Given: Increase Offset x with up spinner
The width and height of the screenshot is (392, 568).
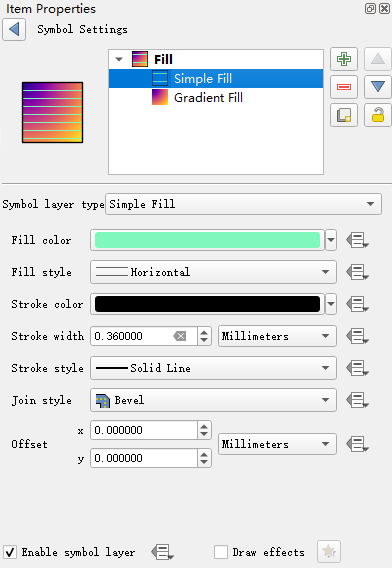Looking at the screenshot, I should [x=204, y=426].
